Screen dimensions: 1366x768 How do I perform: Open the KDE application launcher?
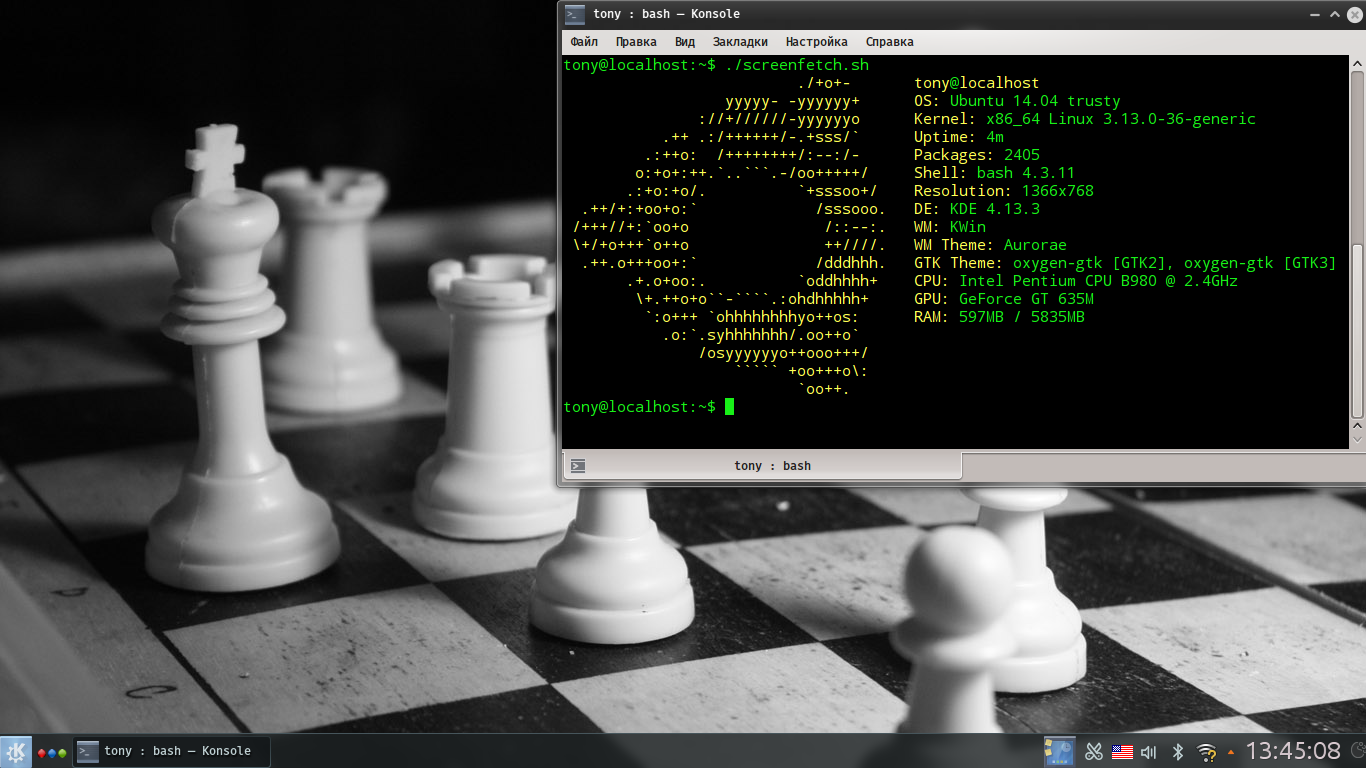pyautogui.click(x=15, y=751)
